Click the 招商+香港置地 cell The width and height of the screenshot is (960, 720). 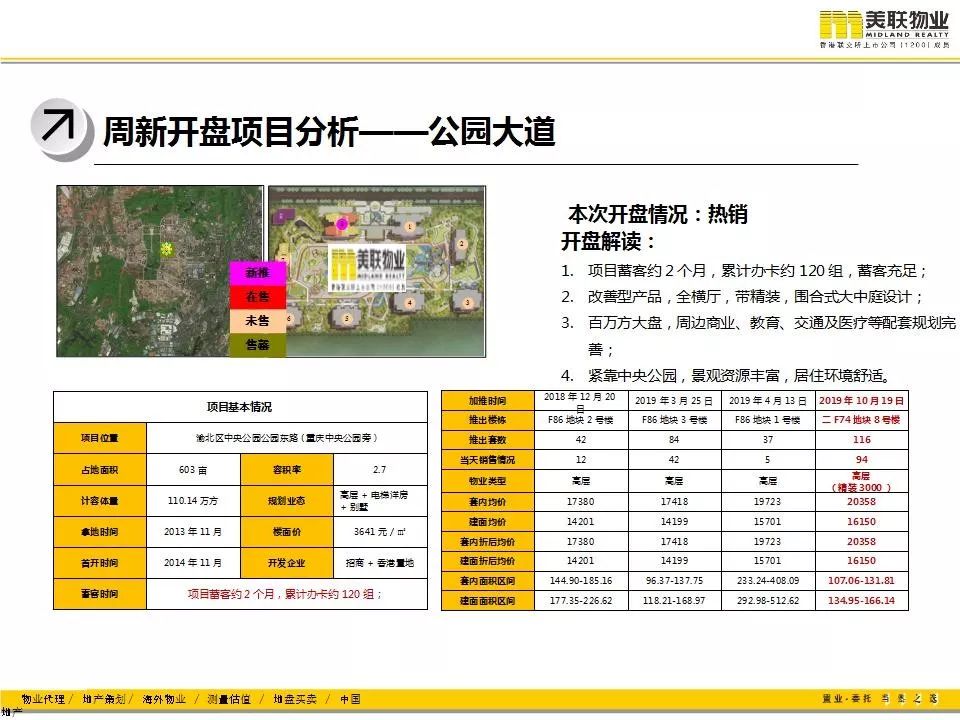[x=380, y=563]
